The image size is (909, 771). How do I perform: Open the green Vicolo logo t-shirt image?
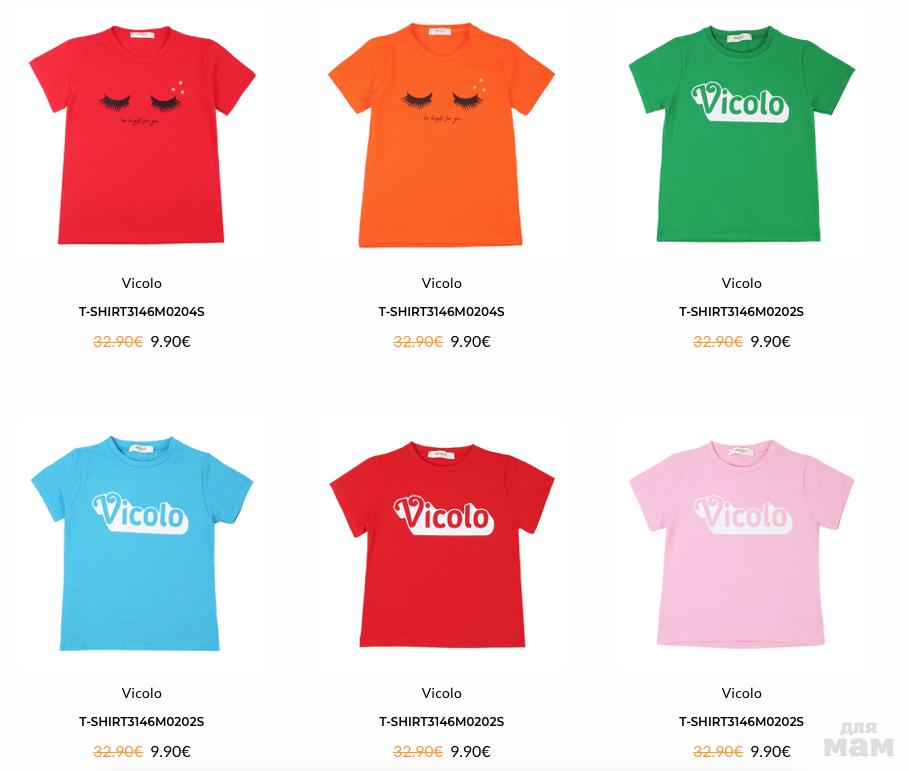pyautogui.click(x=741, y=133)
